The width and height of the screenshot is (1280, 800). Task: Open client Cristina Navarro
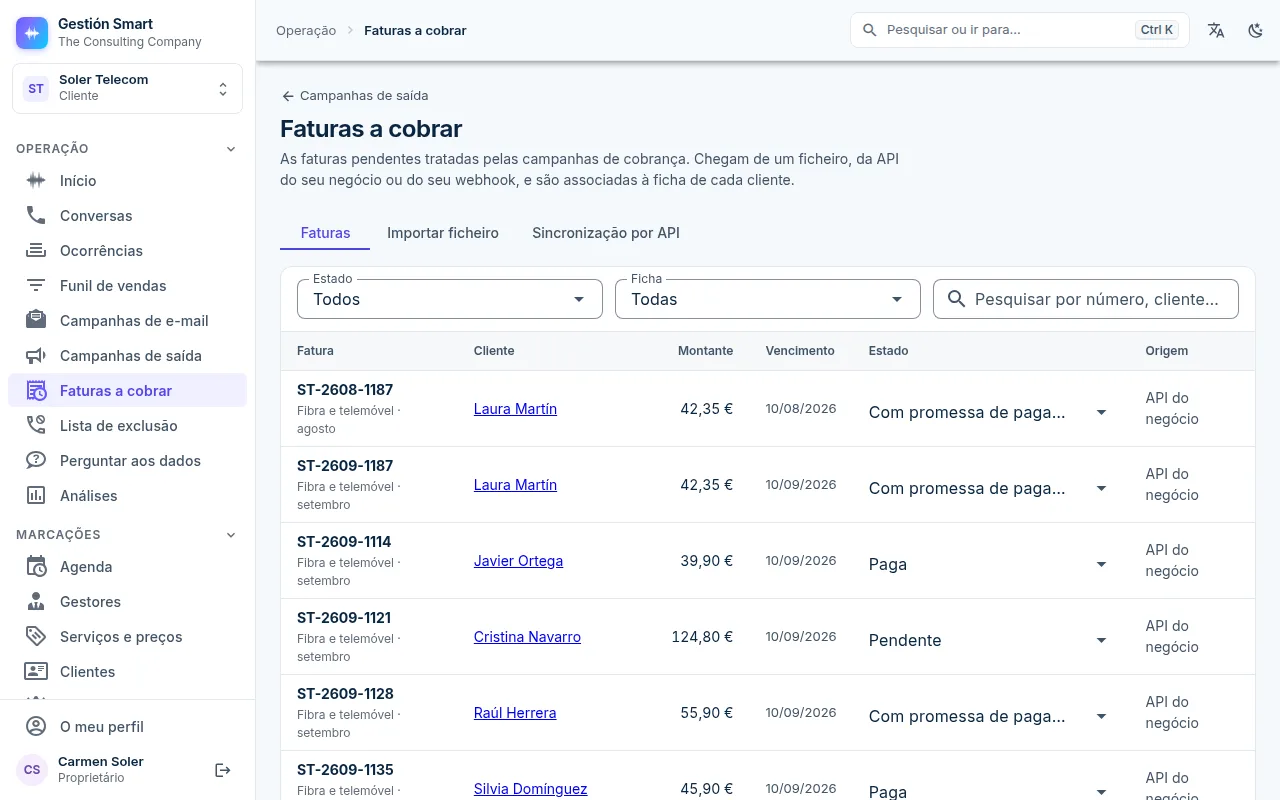click(527, 637)
